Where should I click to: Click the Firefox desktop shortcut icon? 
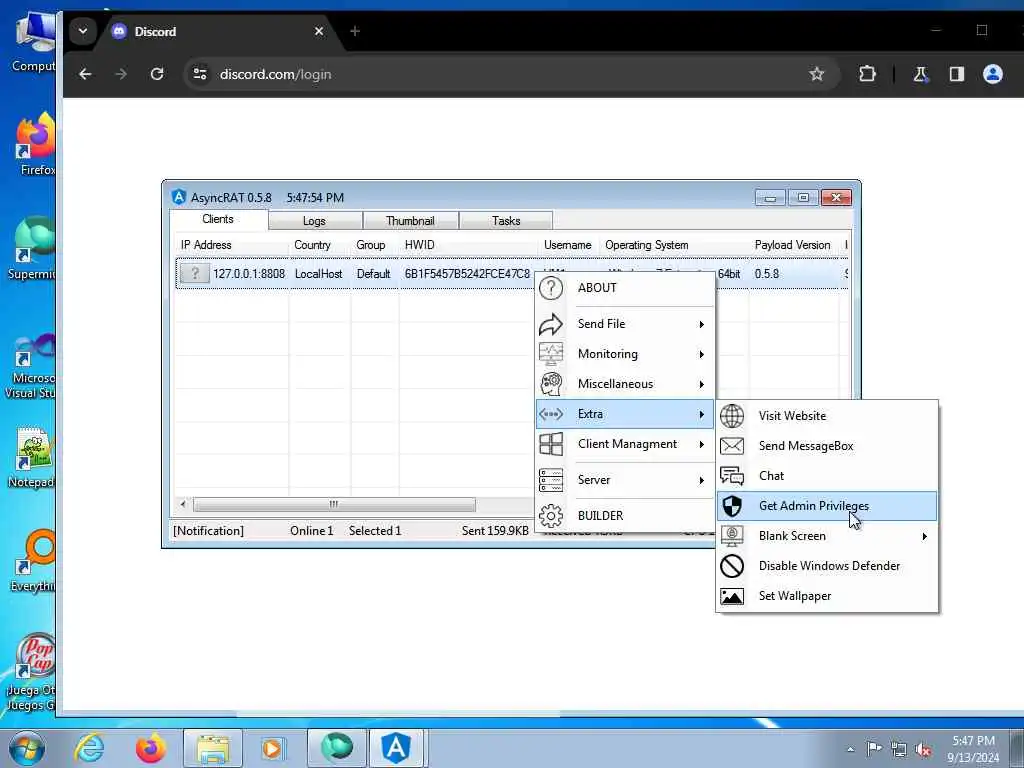click(x=36, y=136)
